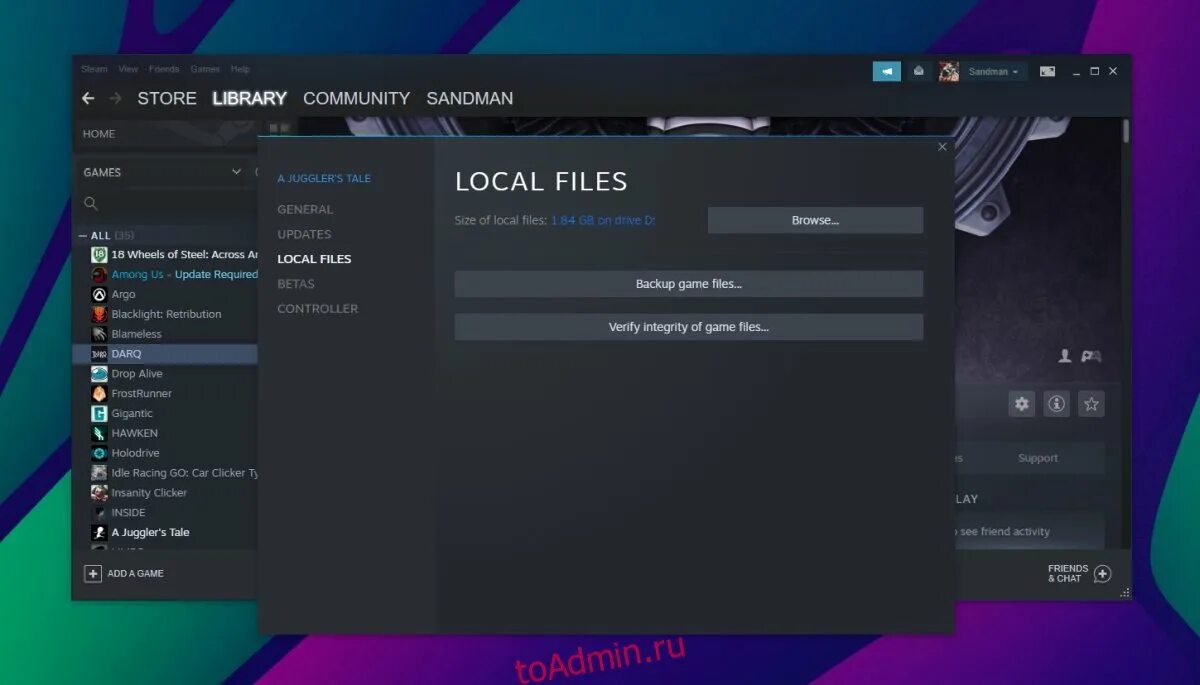Select BETAS in properties sidebar

[296, 284]
